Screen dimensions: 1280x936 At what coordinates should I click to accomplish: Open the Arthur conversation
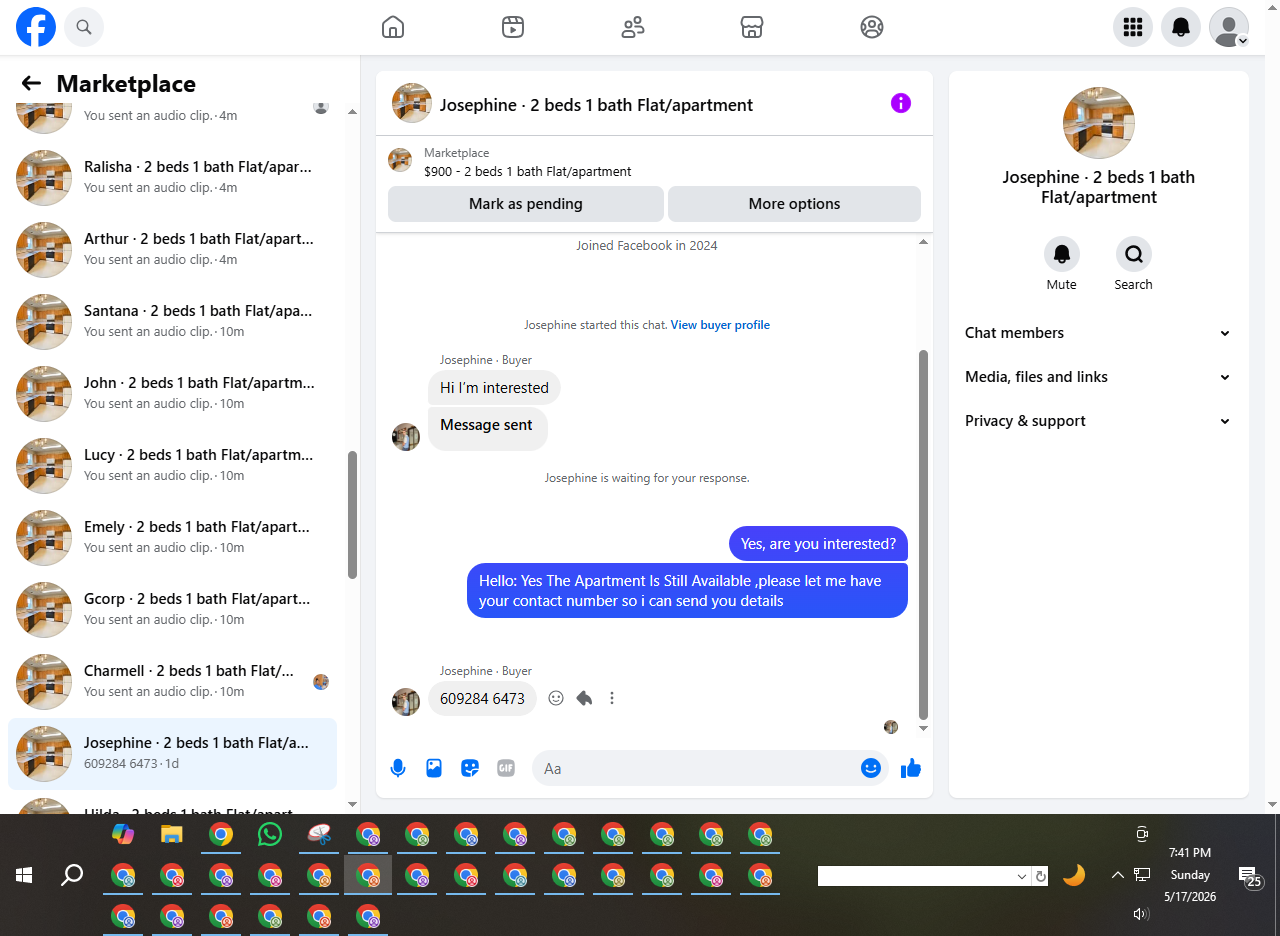pyautogui.click(x=172, y=250)
